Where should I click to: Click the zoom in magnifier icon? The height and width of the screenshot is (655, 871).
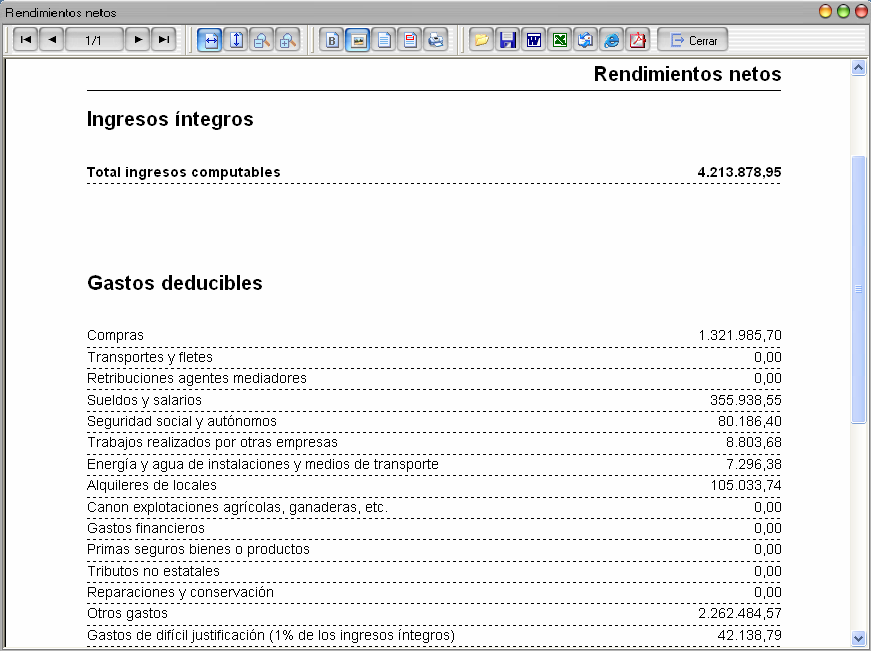tap(288, 41)
